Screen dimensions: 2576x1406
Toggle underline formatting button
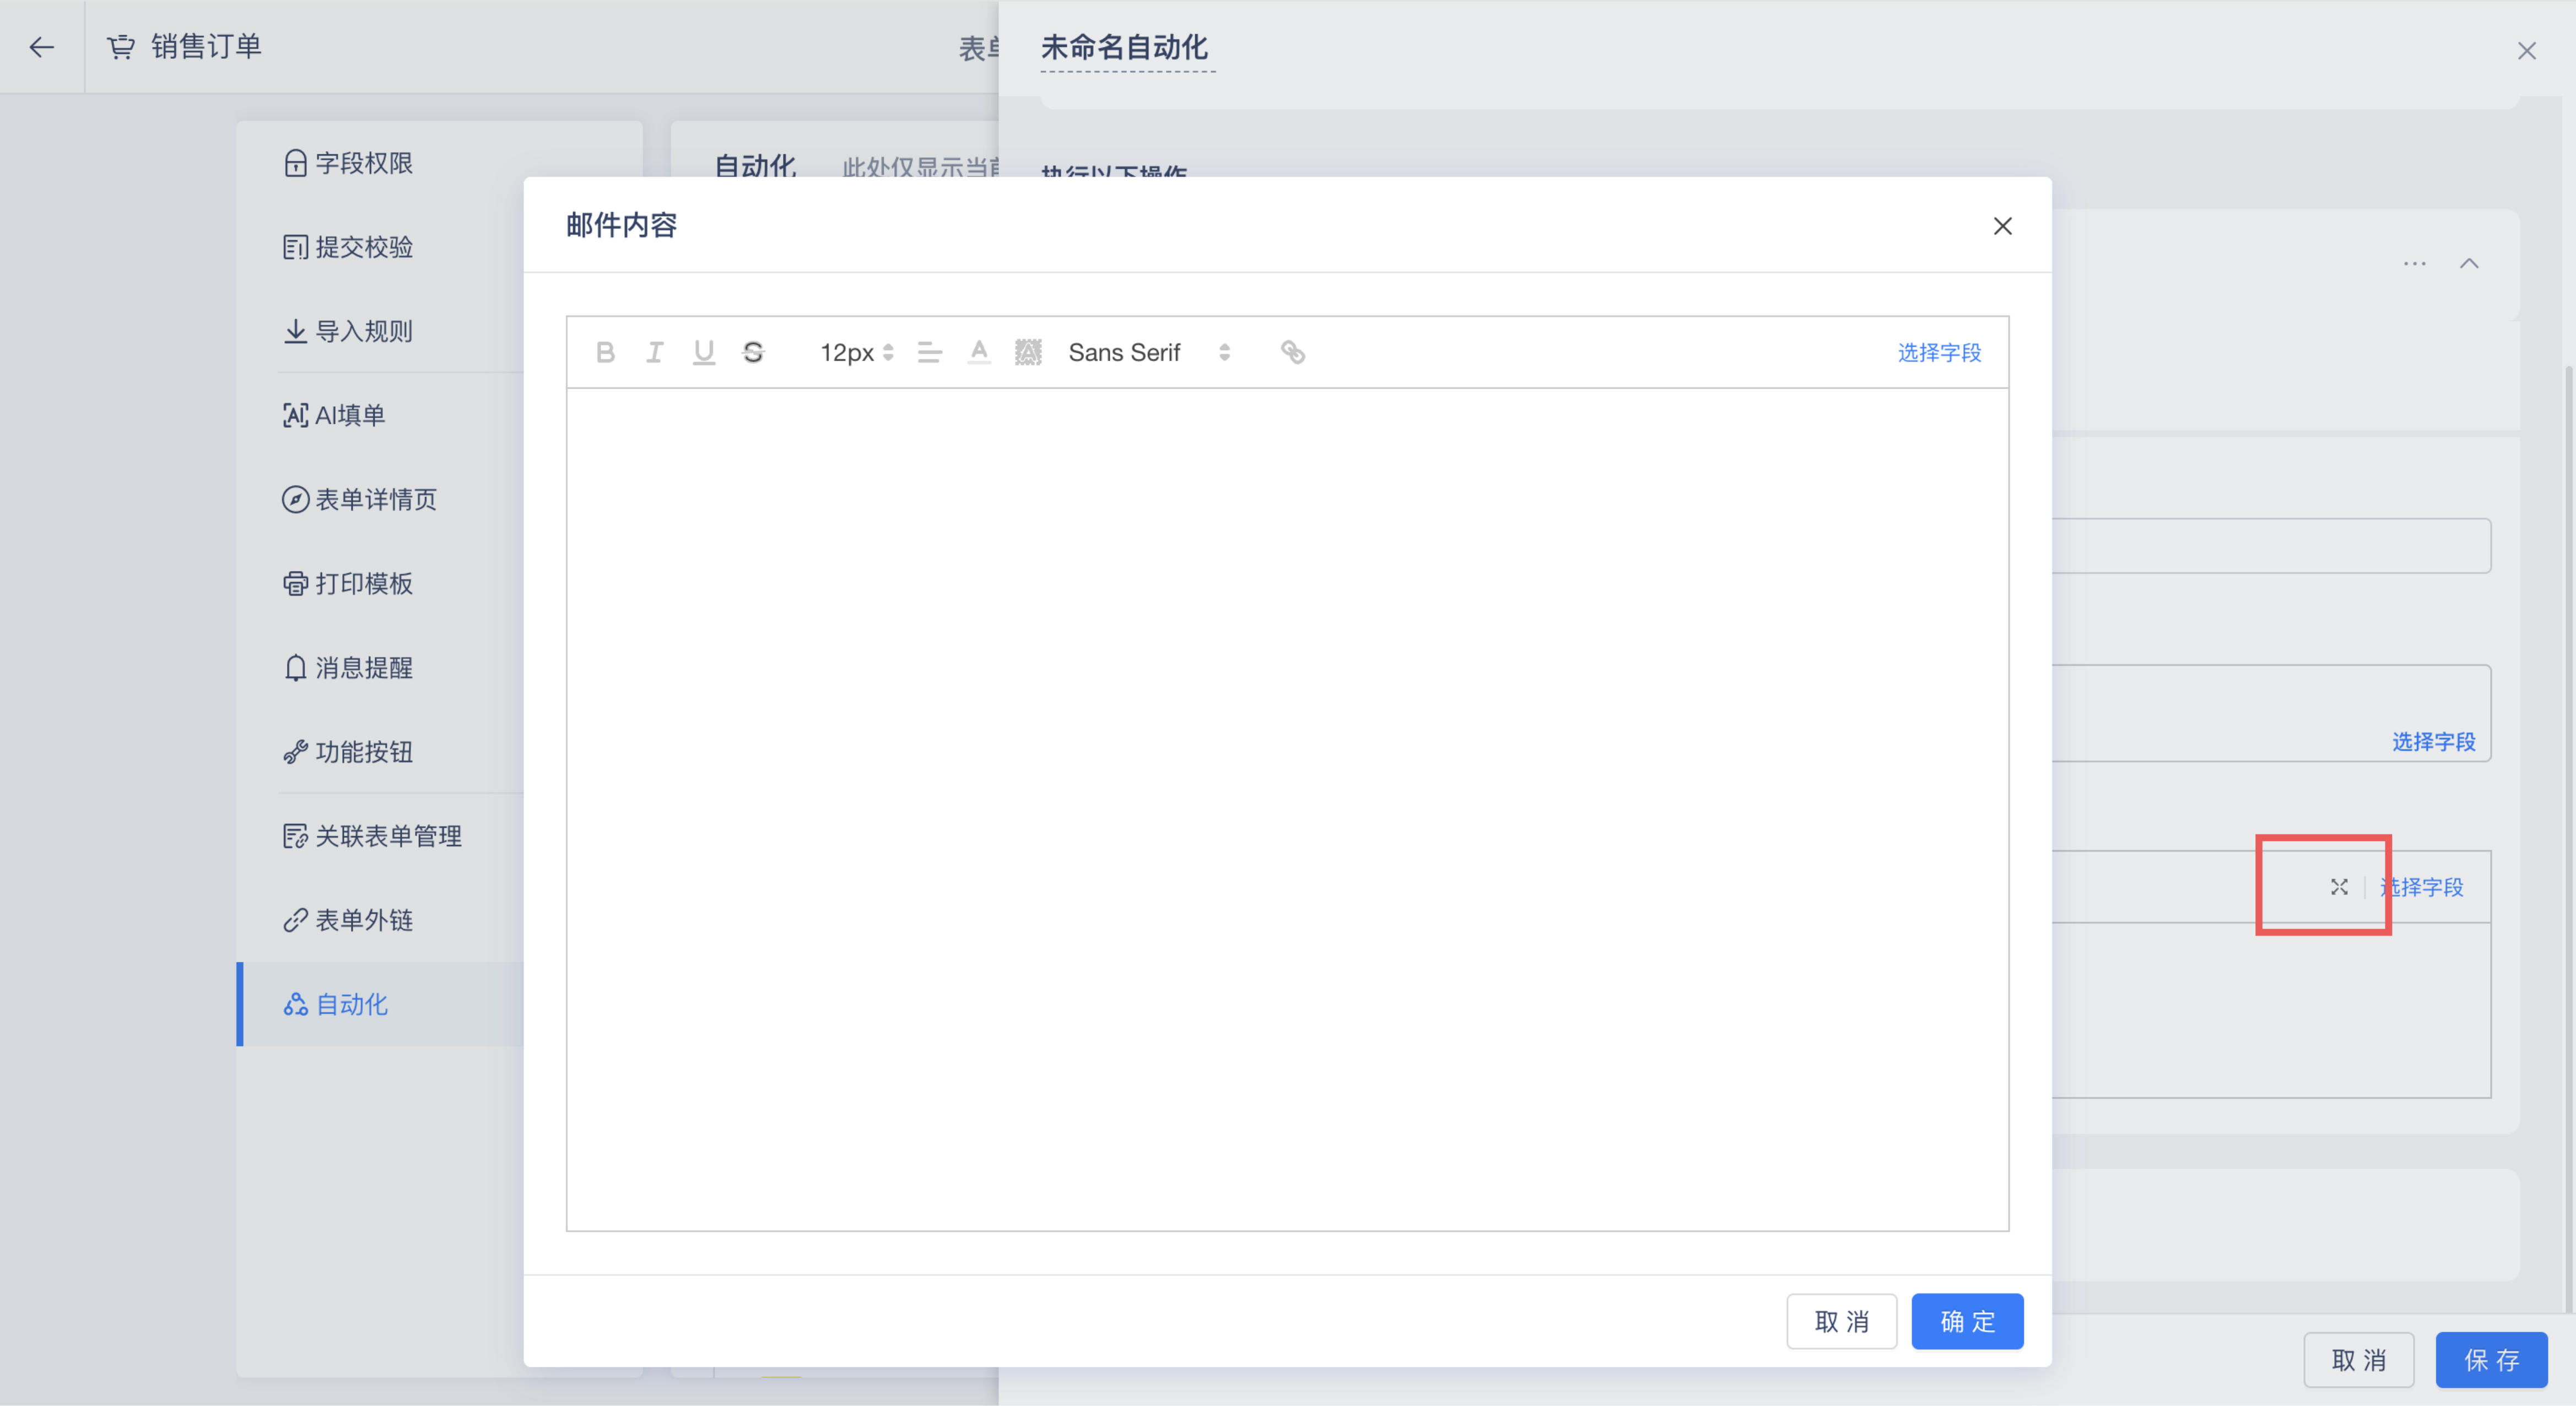703,352
